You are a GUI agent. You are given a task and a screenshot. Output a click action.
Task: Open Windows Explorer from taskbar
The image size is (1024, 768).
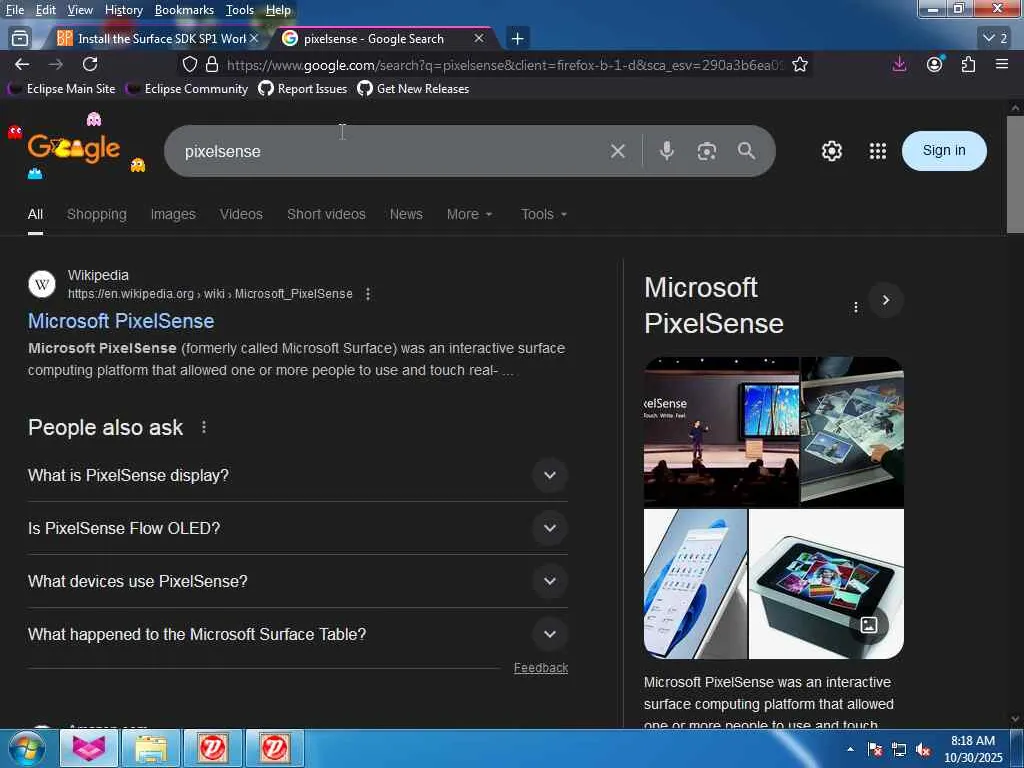click(151, 748)
